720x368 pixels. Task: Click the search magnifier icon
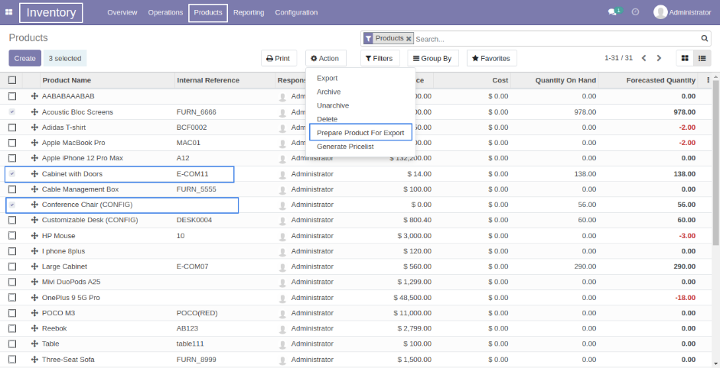point(704,39)
